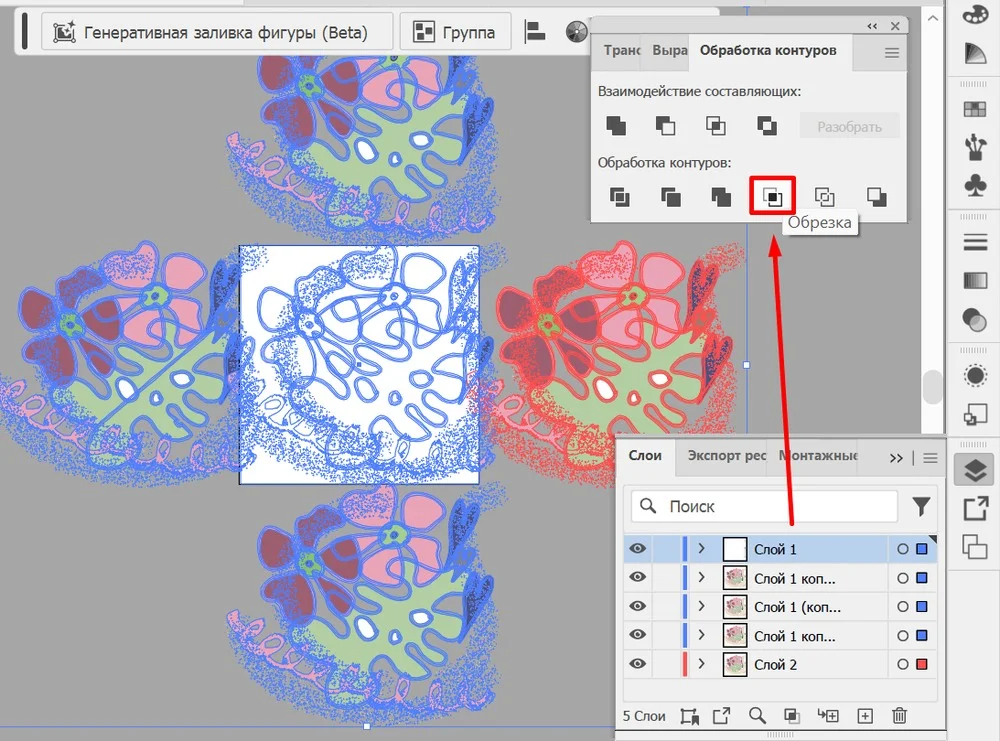Viewport: 1000px width, 741px height.
Task: Click the Minus Front shape mode icon
Action: click(x=666, y=126)
